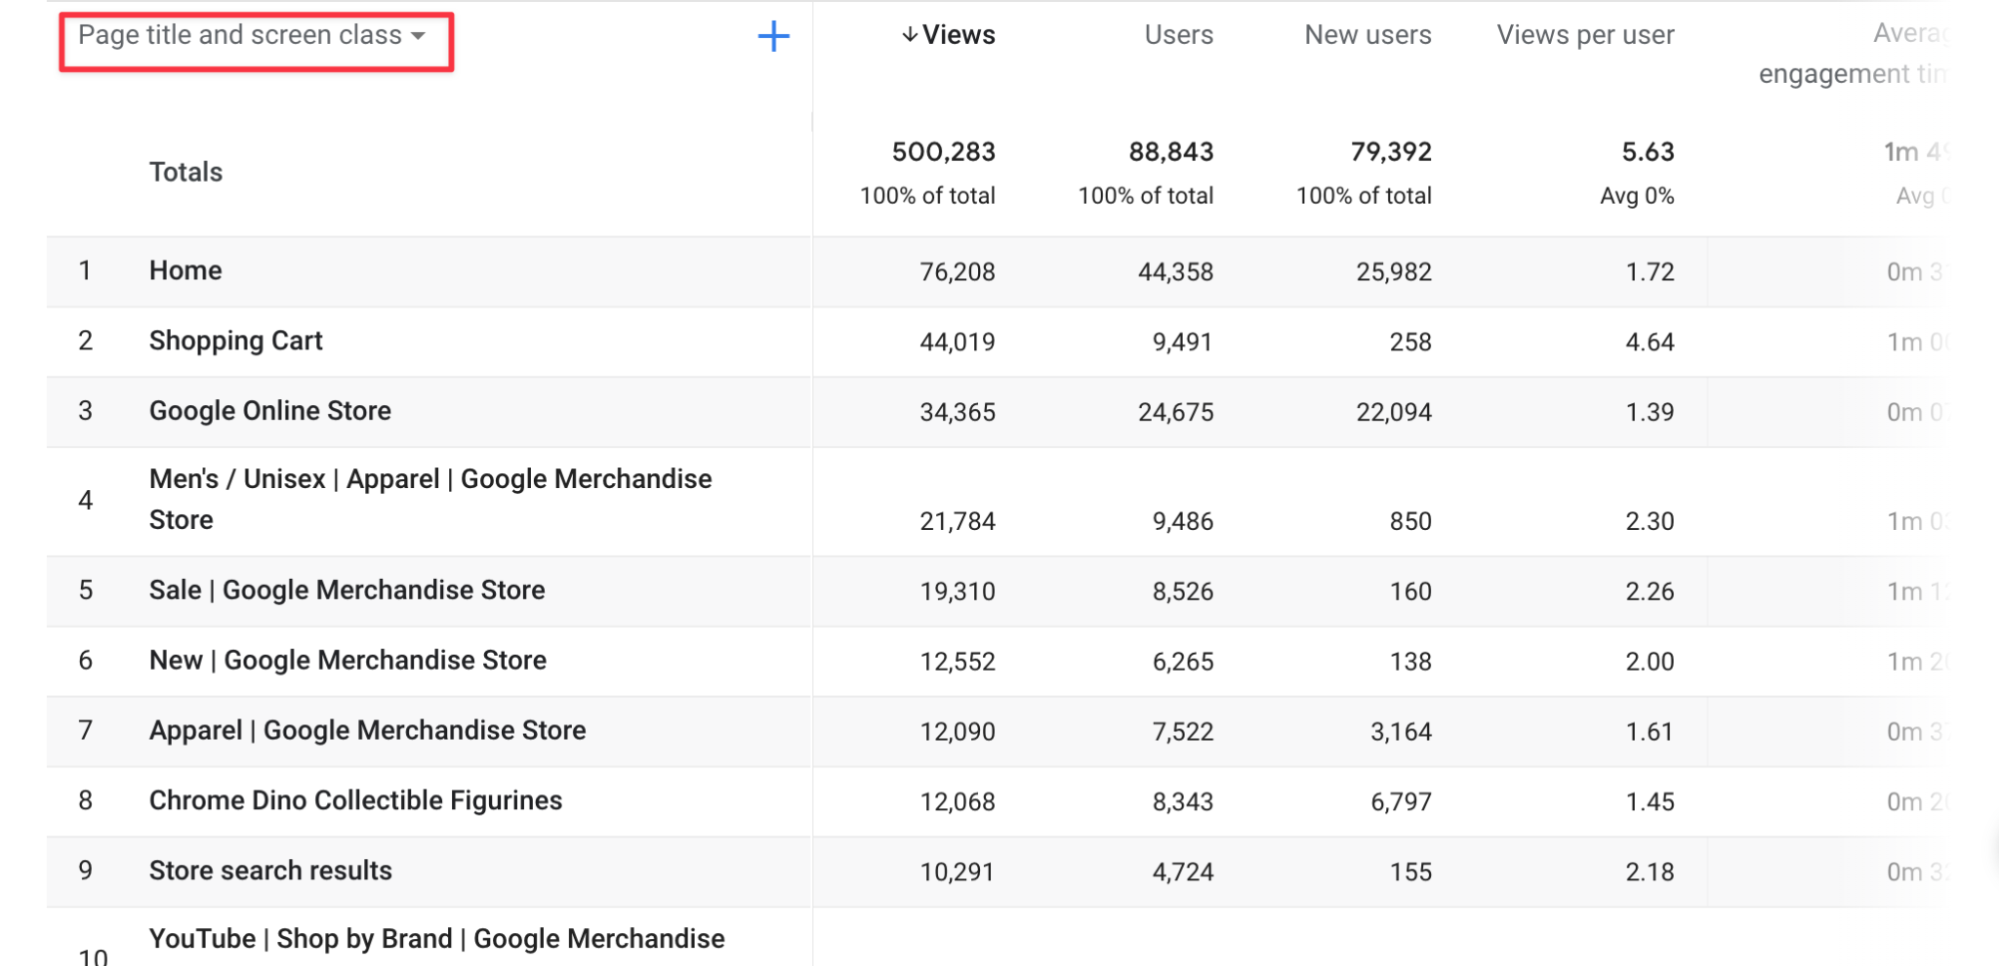The width and height of the screenshot is (1999, 967).
Task: Sort by the Average engagement time column
Action: pyautogui.click(x=1854, y=54)
